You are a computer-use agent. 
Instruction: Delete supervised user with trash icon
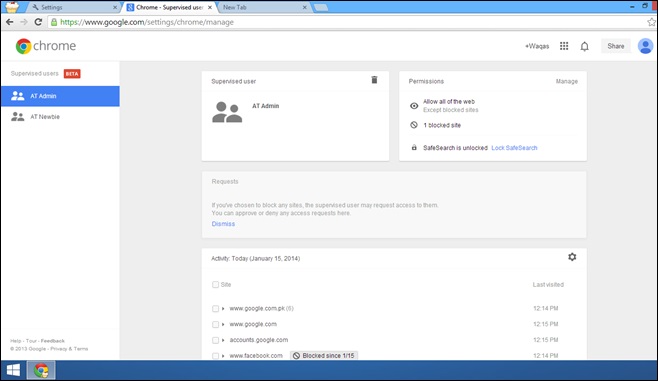[374, 80]
